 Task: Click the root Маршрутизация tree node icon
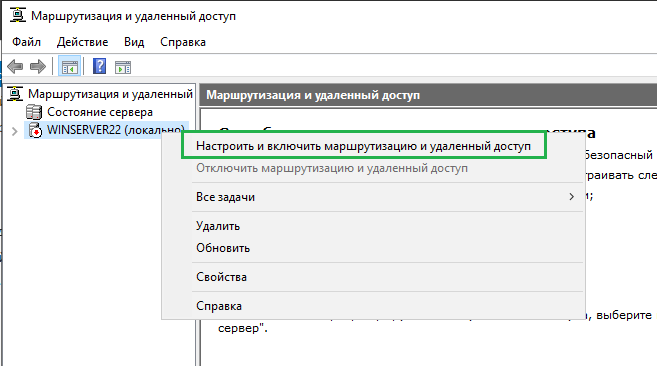[x=15, y=93]
